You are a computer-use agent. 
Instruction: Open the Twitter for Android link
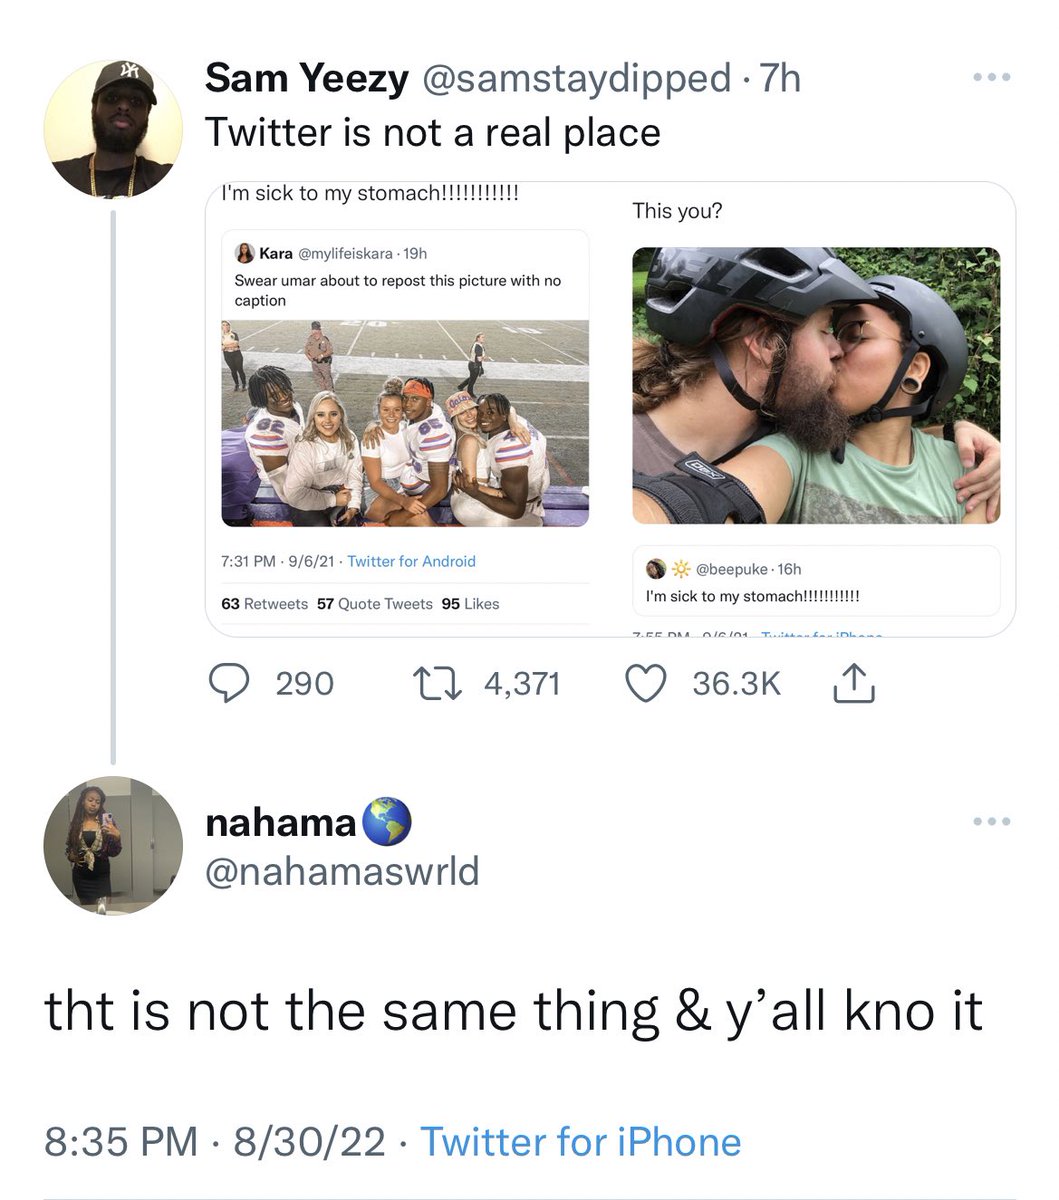(x=411, y=561)
